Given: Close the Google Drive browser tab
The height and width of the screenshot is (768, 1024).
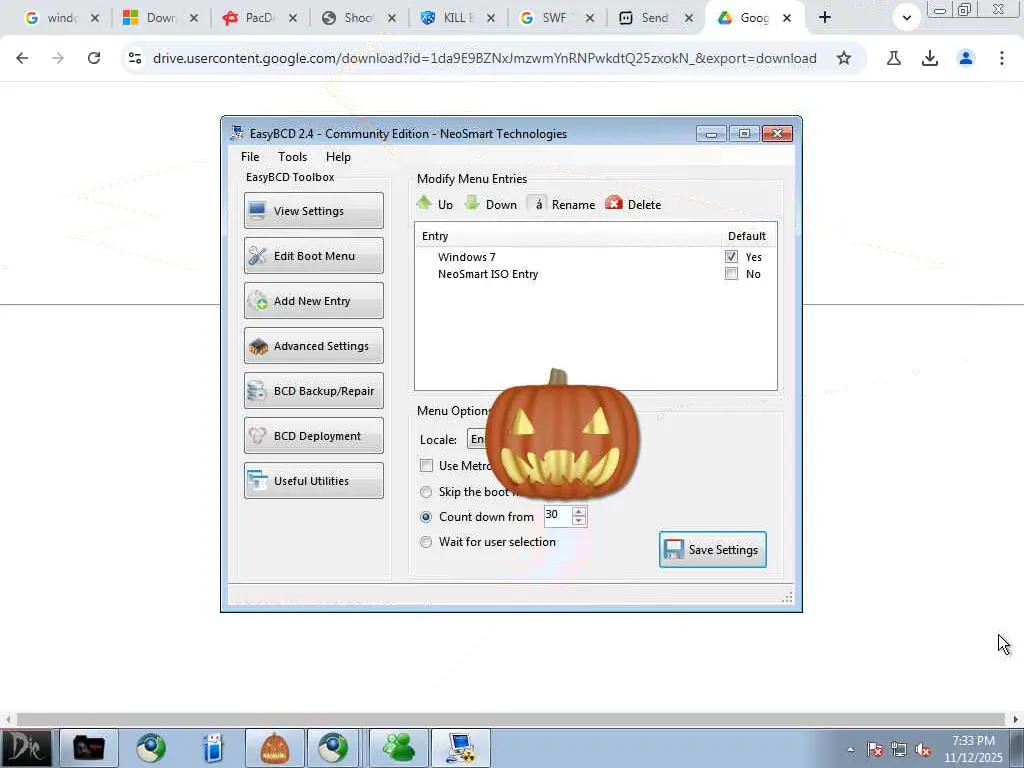Looking at the screenshot, I should click(x=787, y=18).
